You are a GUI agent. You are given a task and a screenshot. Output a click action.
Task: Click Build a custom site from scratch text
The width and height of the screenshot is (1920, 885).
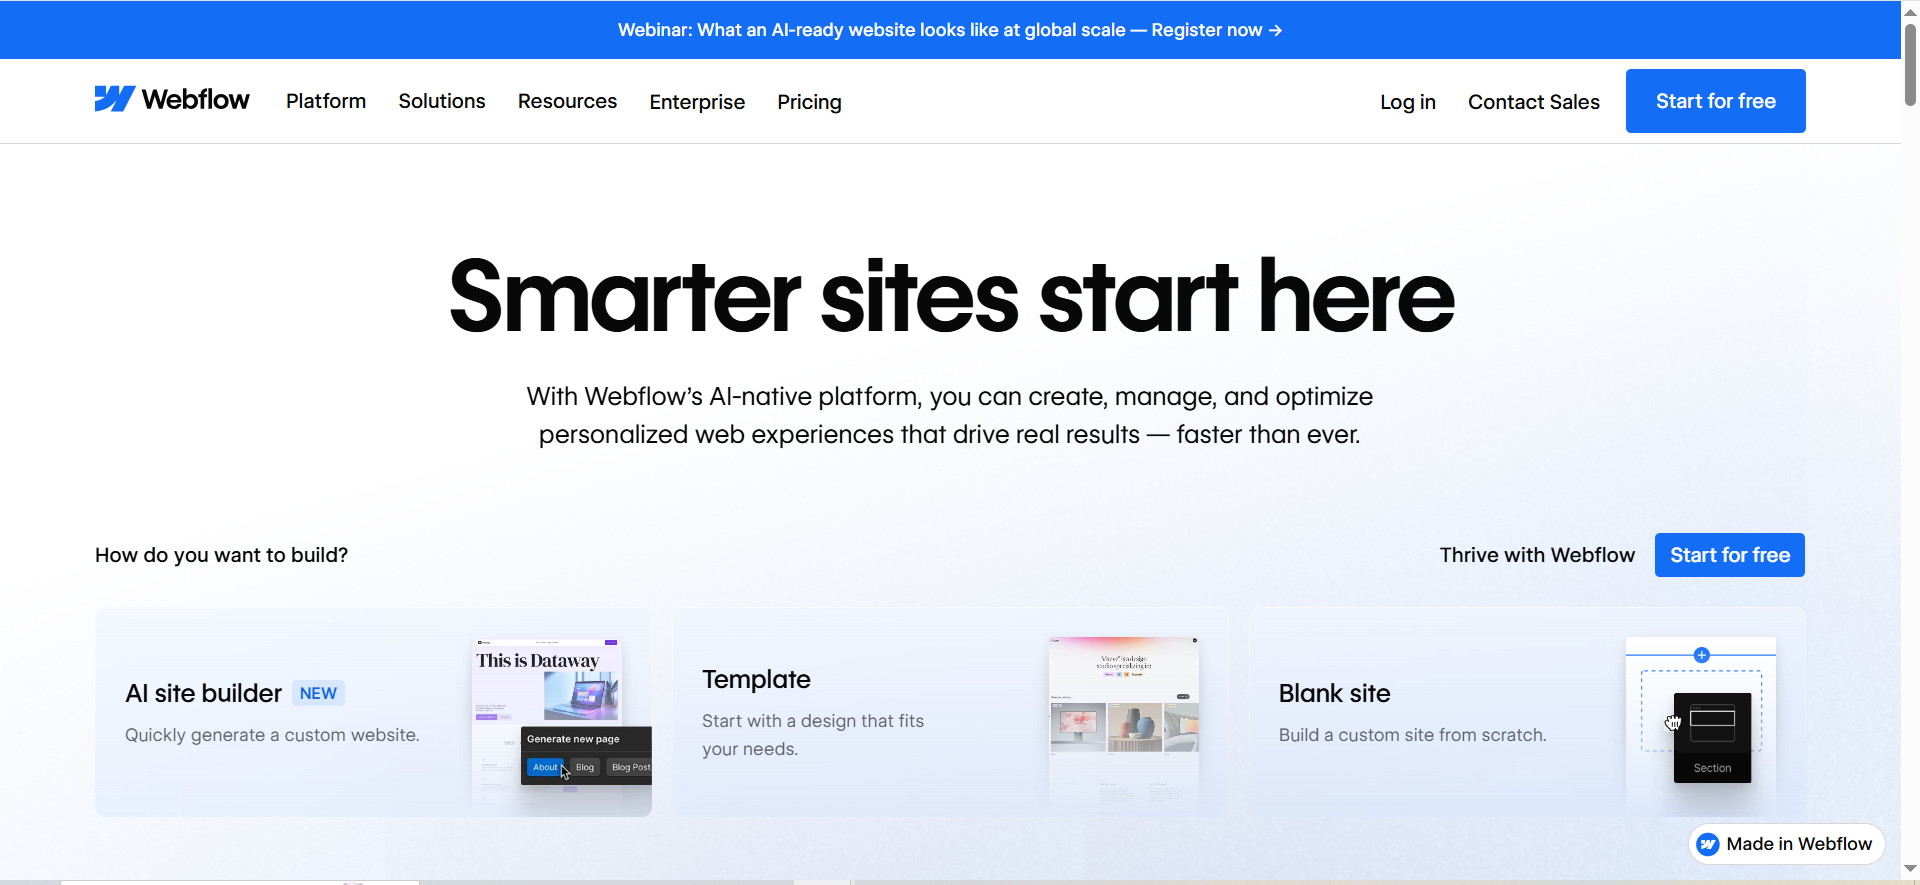(1412, 735)
